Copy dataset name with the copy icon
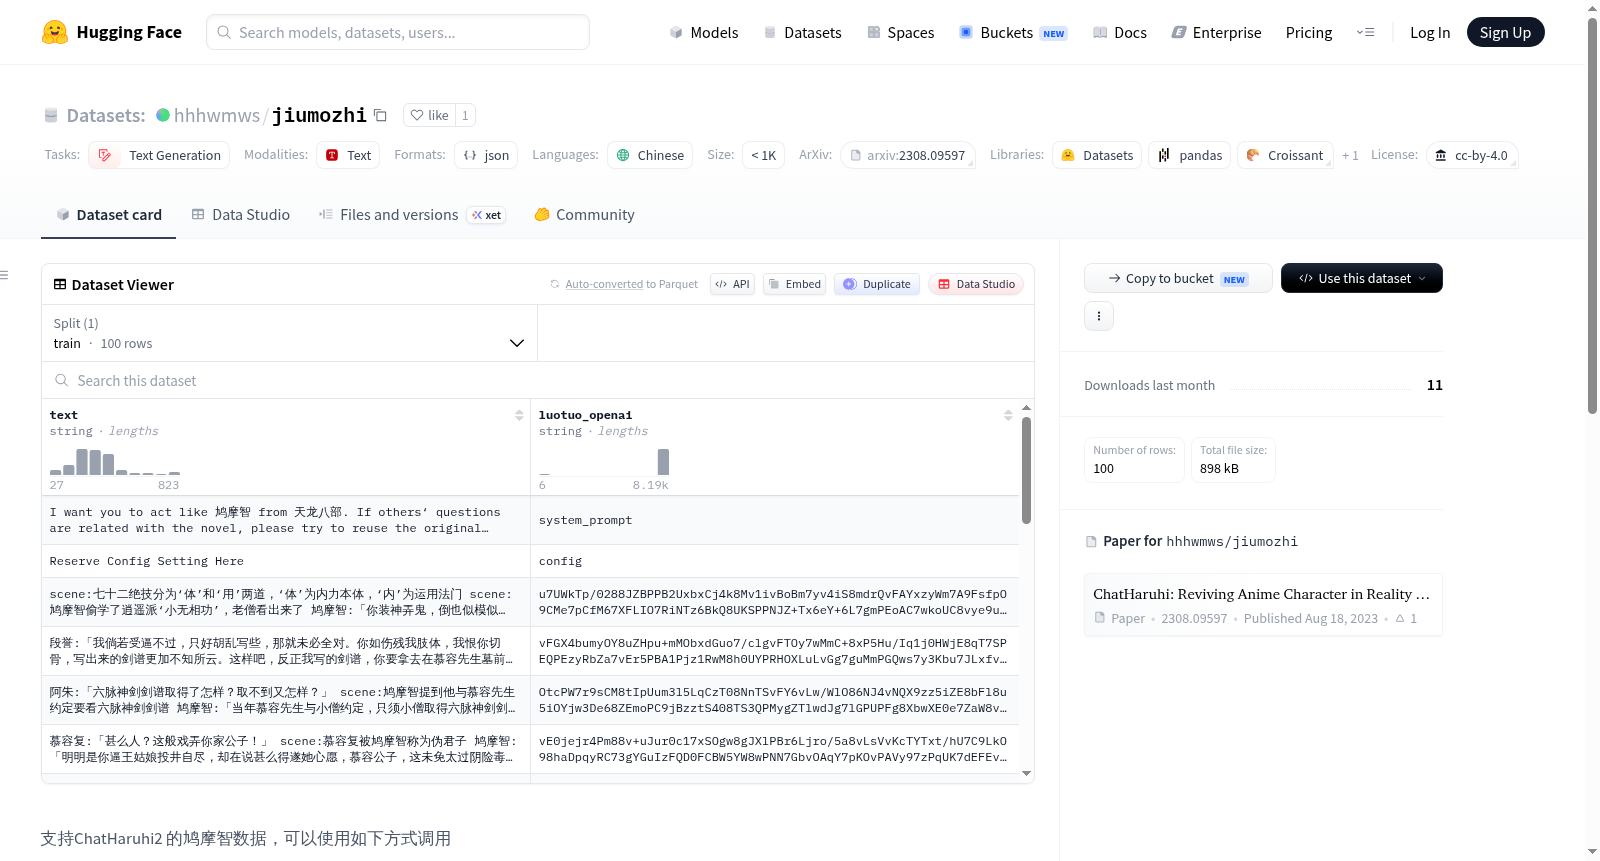1600x861 pixels. 380,115
